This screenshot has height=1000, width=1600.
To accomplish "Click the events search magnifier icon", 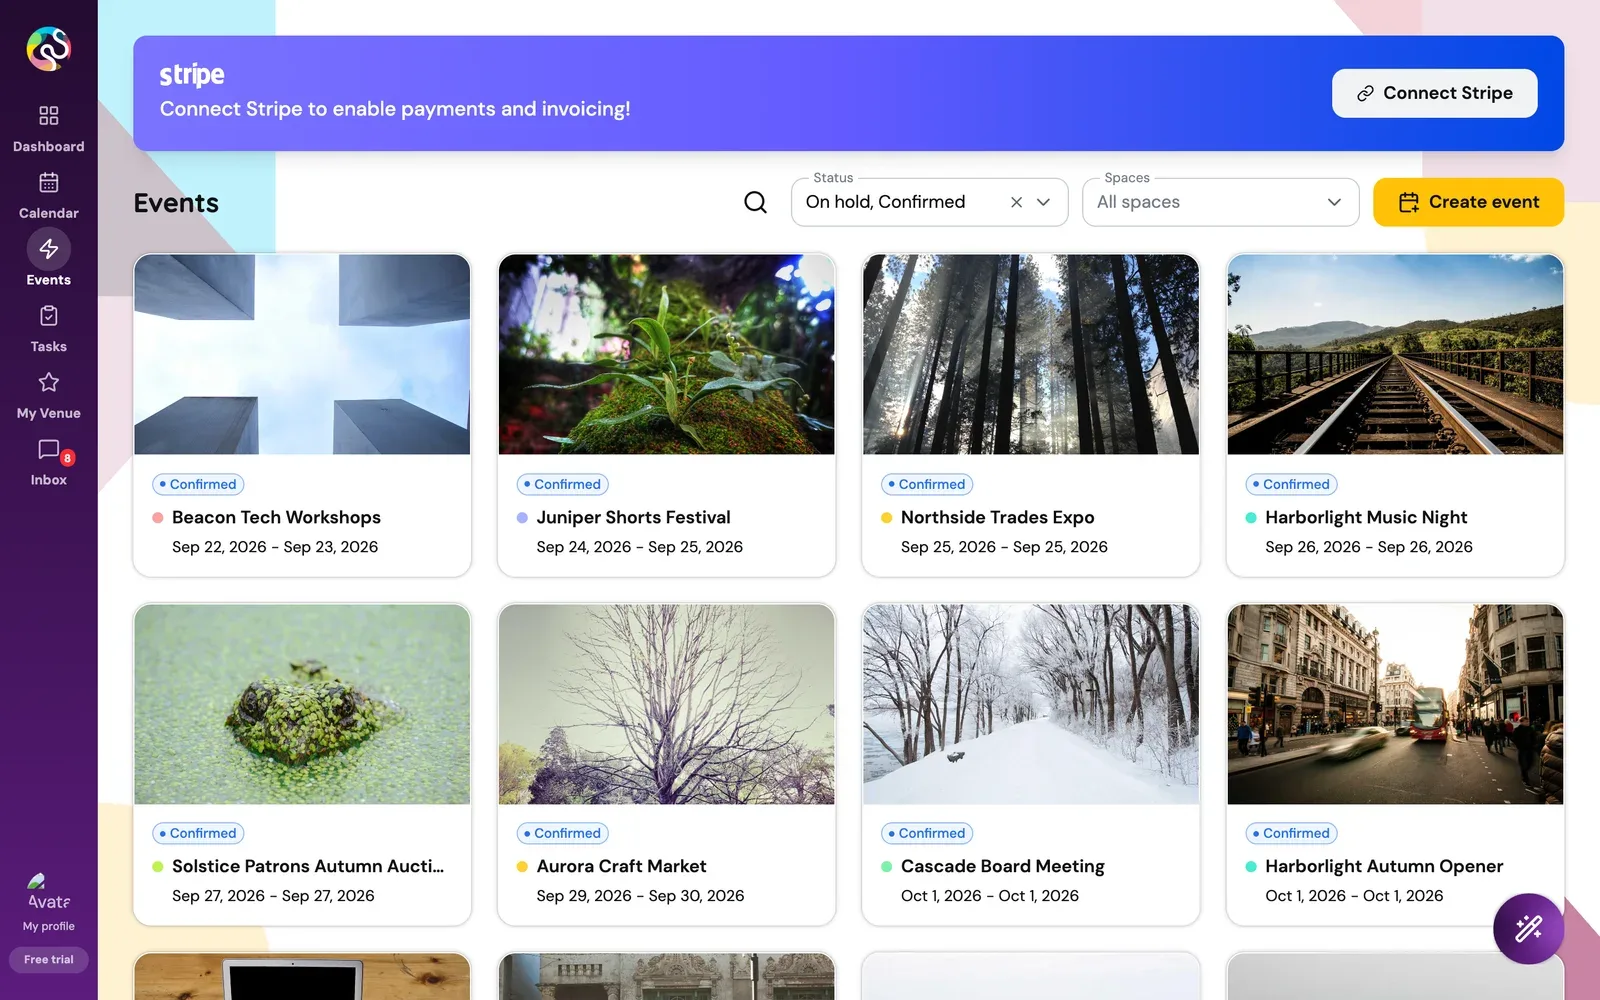I will point(756,202).
